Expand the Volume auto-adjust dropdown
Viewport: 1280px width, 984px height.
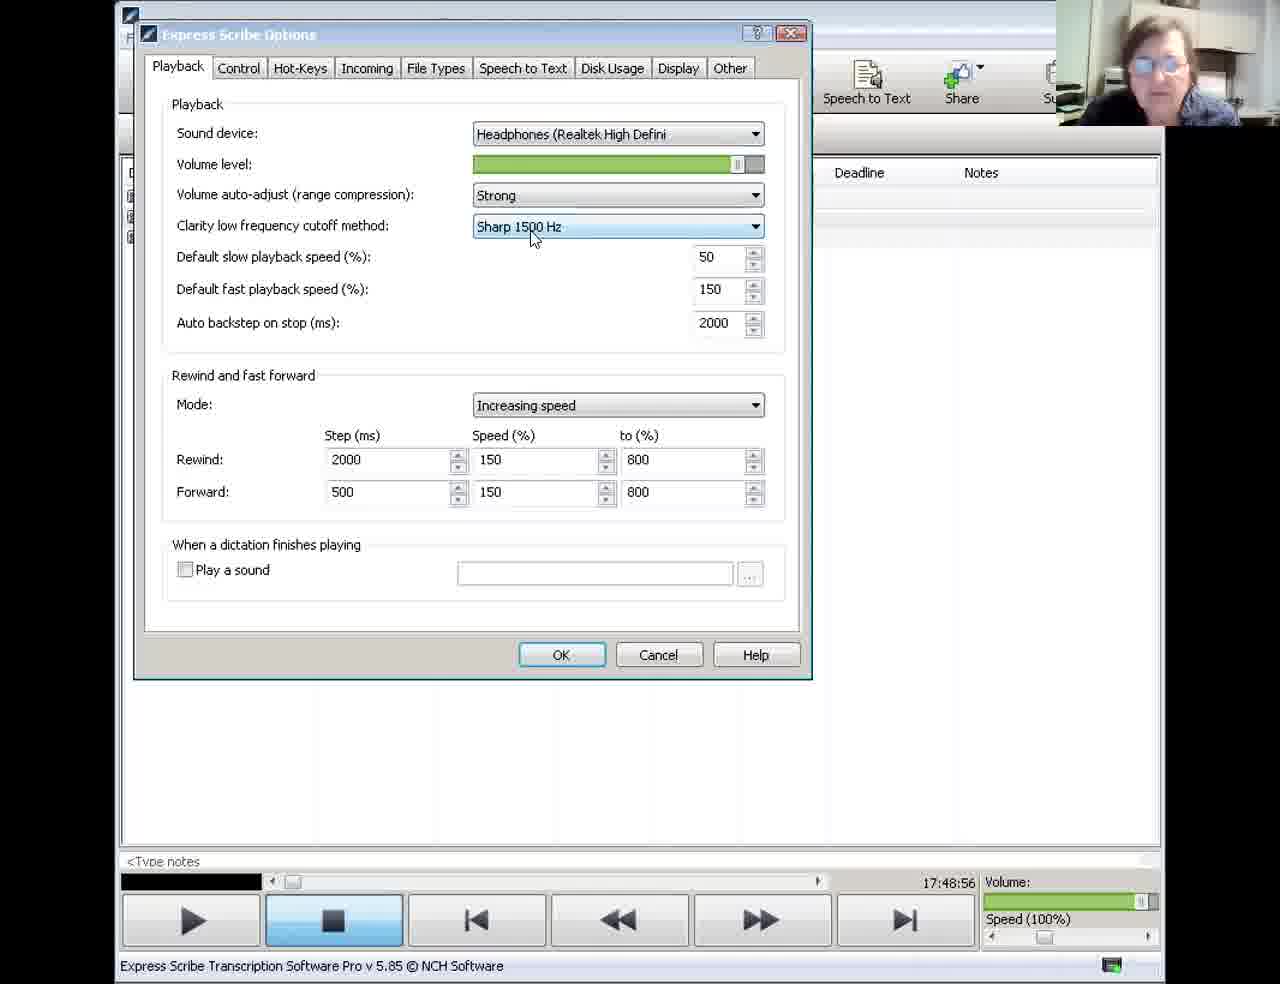point(618,195)
